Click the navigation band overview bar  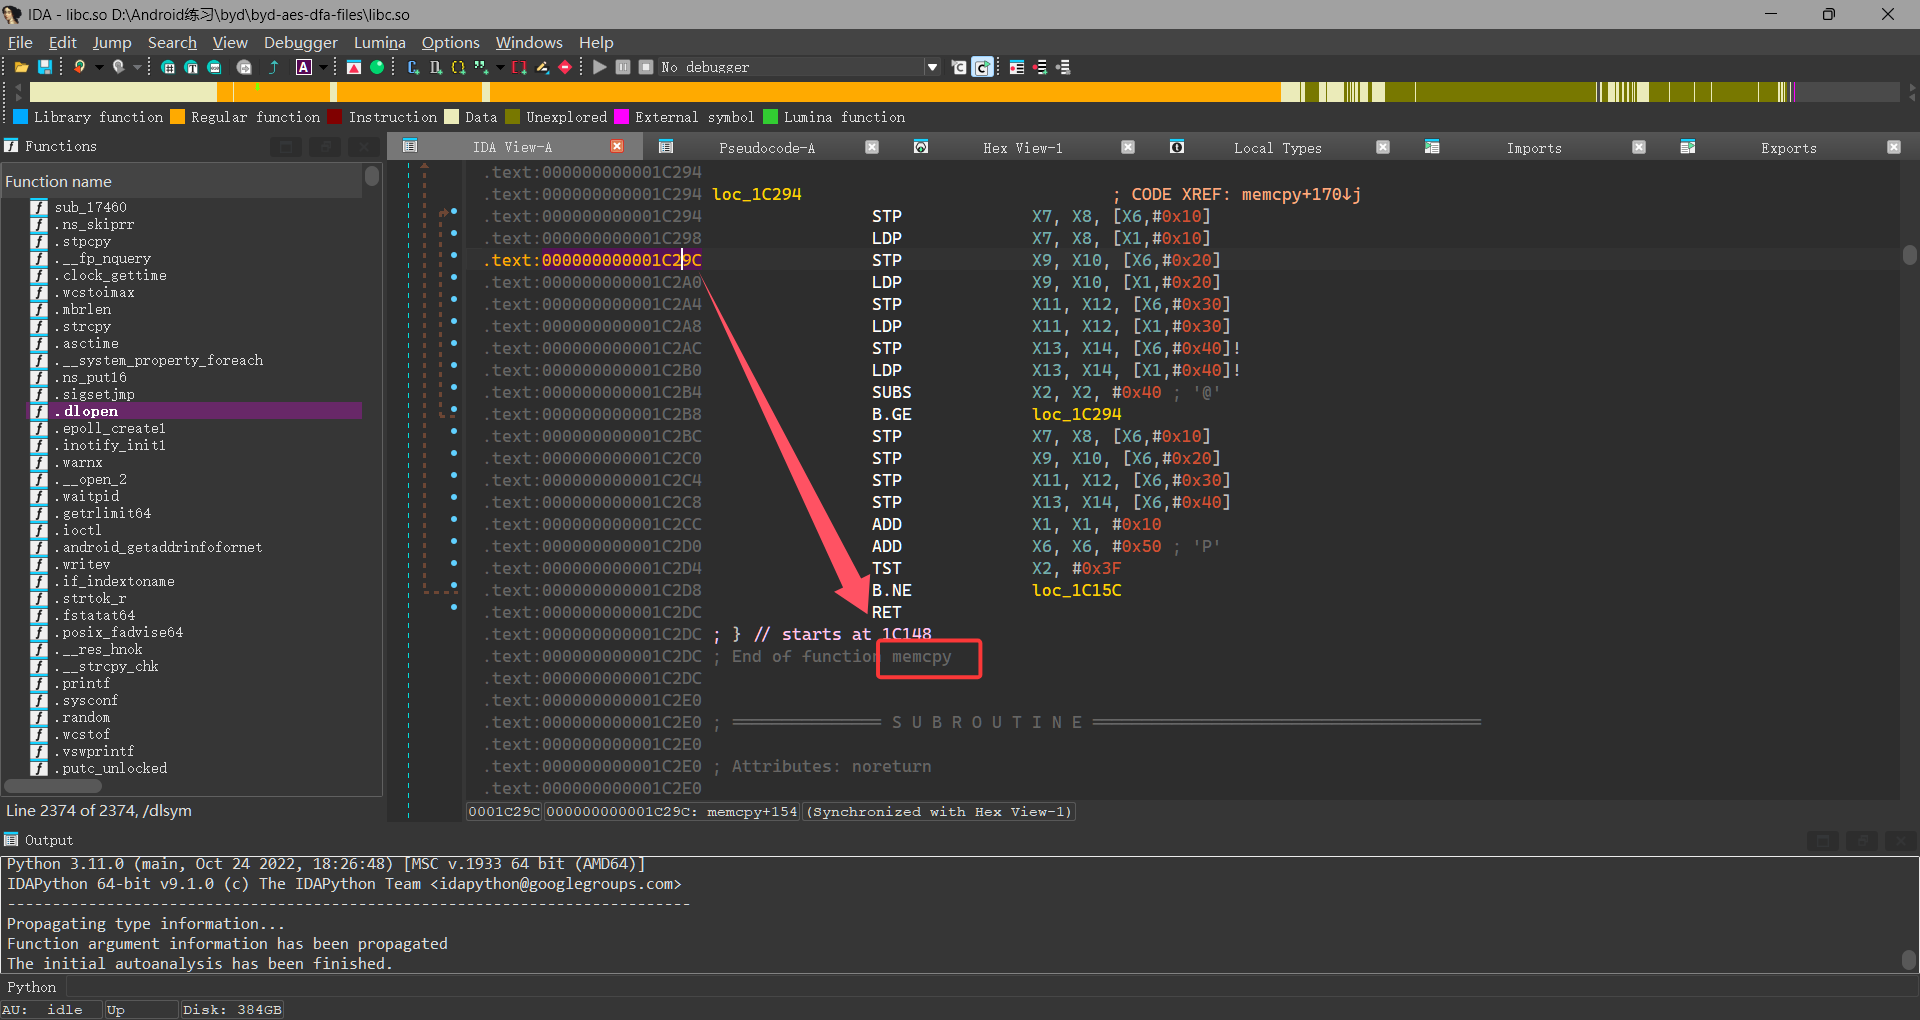964,92
